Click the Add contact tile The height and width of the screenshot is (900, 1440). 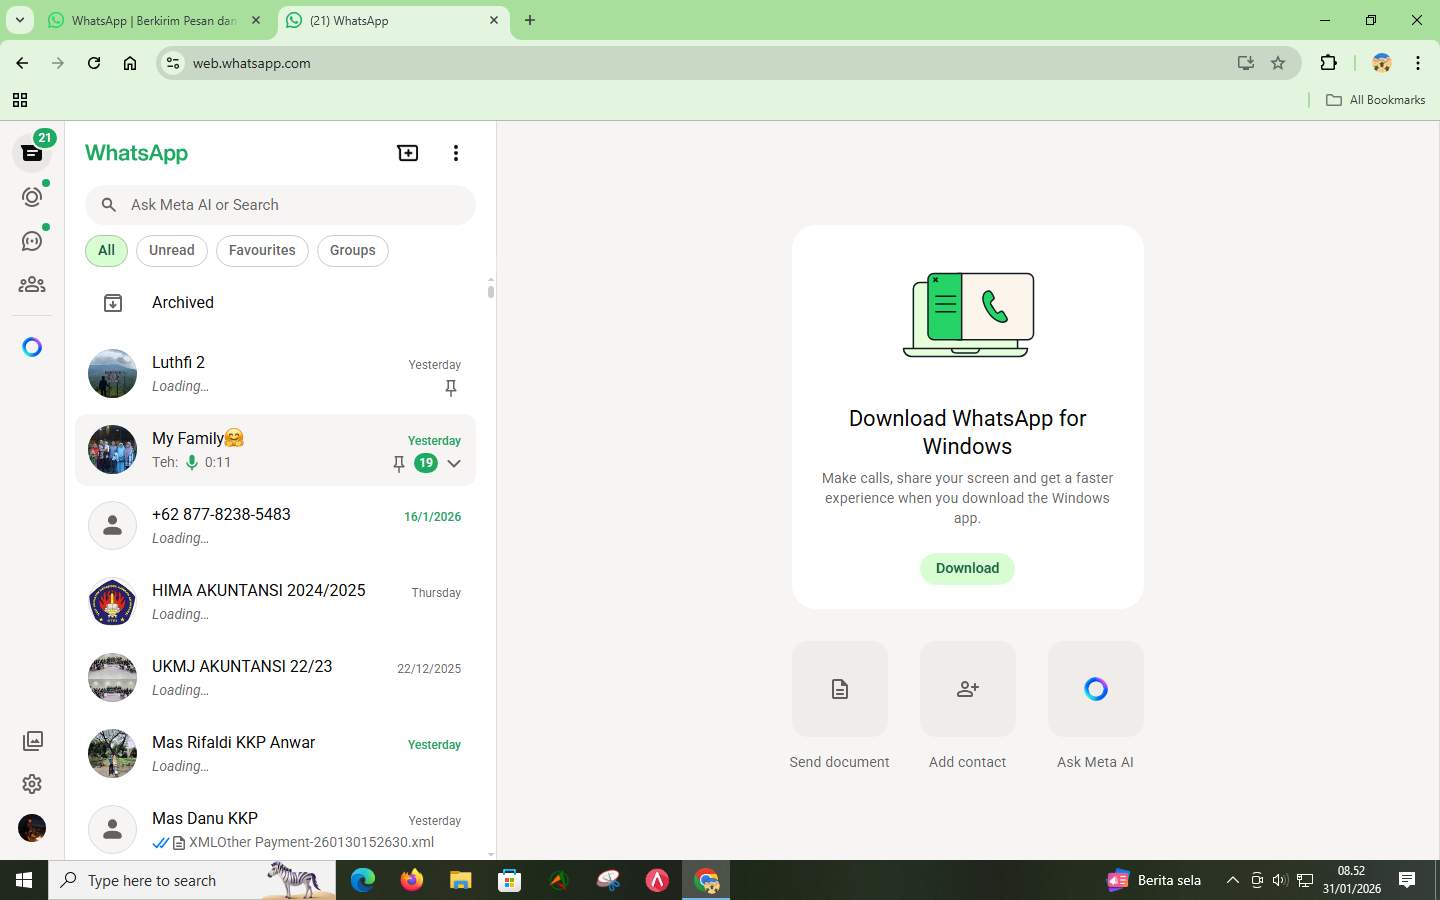tap(967, 689)
